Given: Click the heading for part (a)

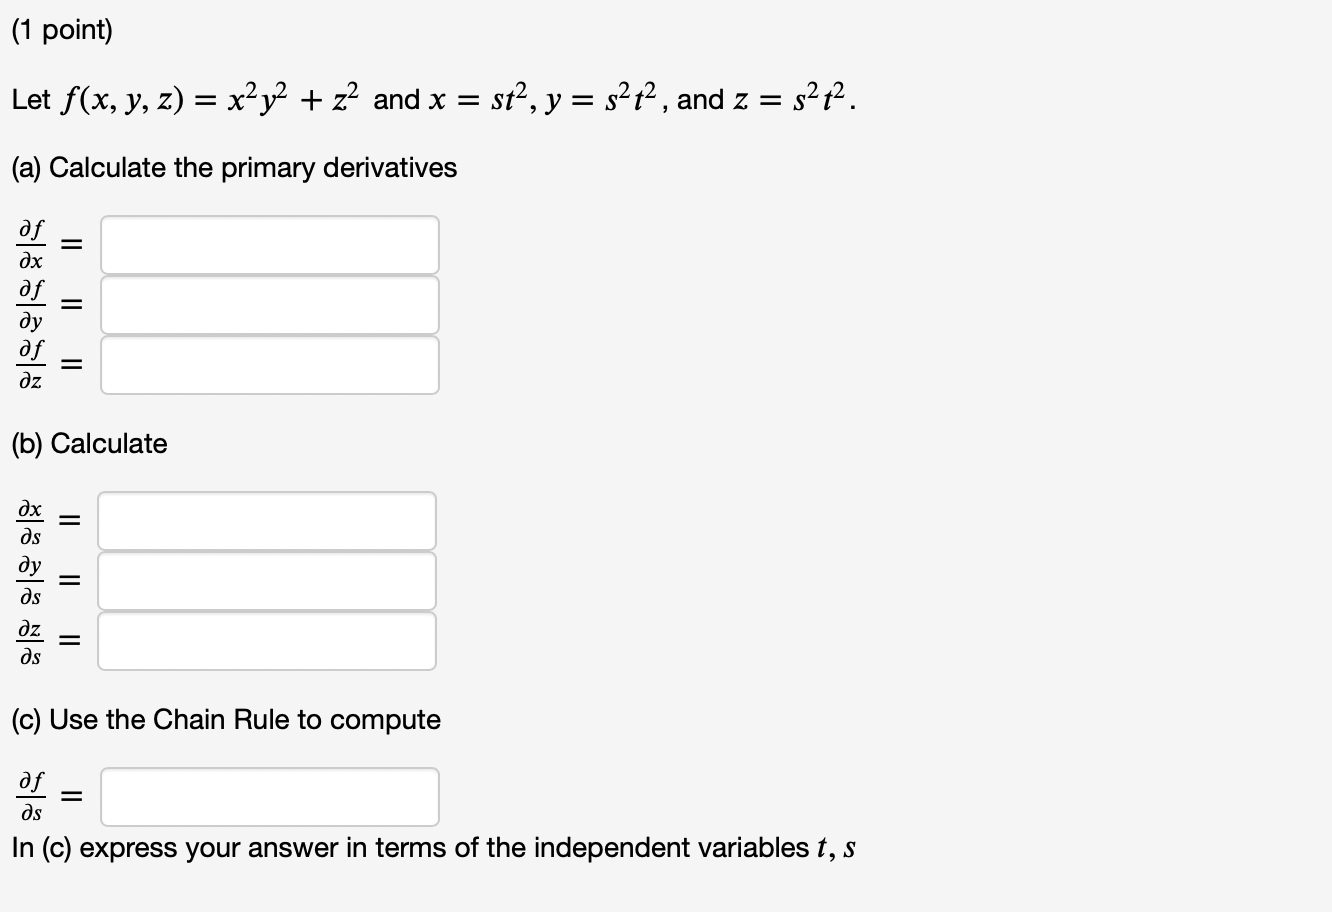Looking at the screenshot, I should tap(233, 168).
